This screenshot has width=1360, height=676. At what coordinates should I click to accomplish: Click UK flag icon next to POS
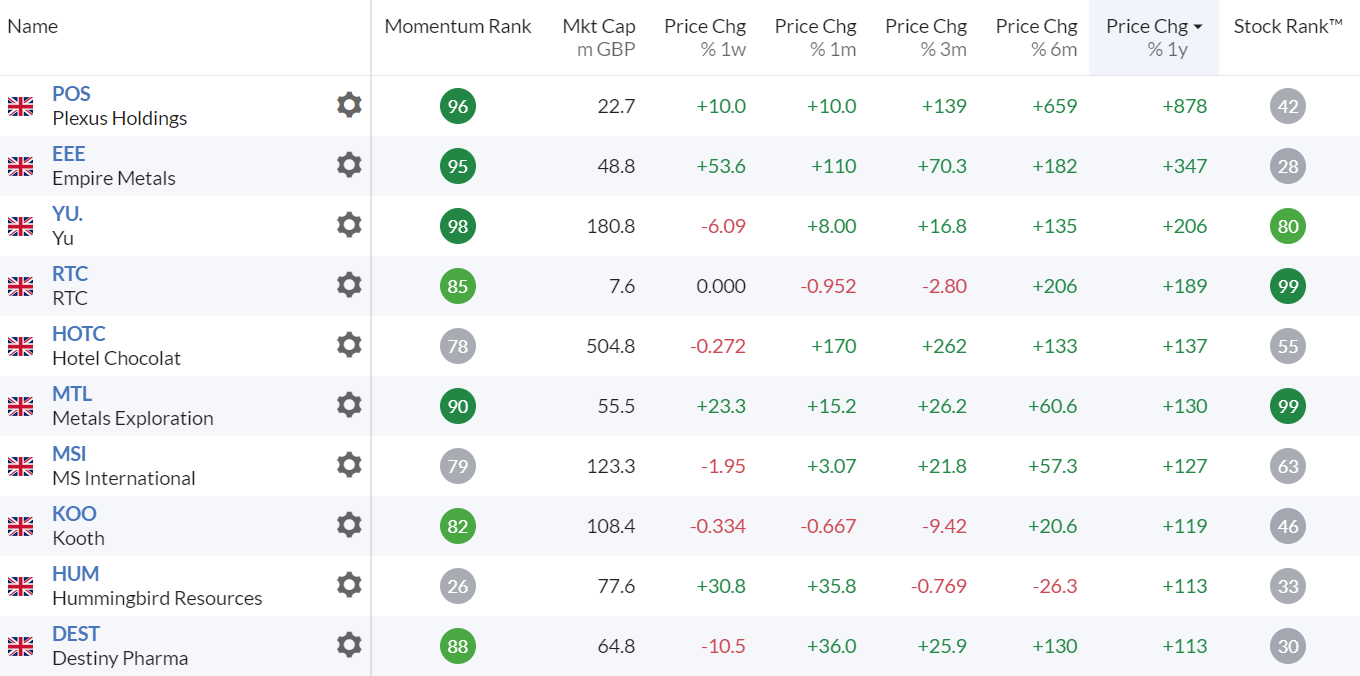click(x=20, y=106)
